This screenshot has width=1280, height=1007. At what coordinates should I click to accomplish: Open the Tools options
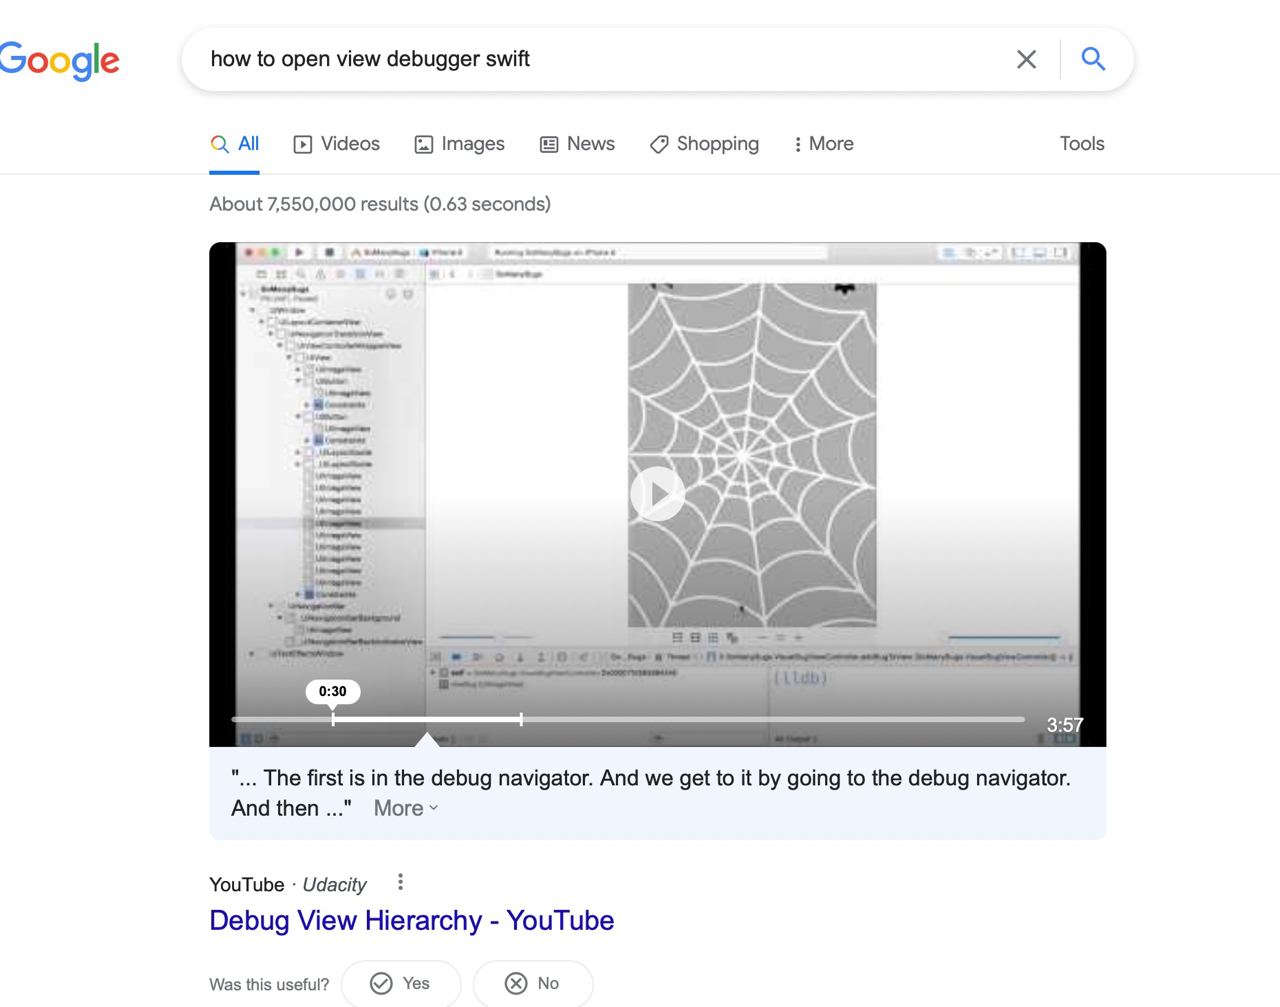click(1082, 144)
